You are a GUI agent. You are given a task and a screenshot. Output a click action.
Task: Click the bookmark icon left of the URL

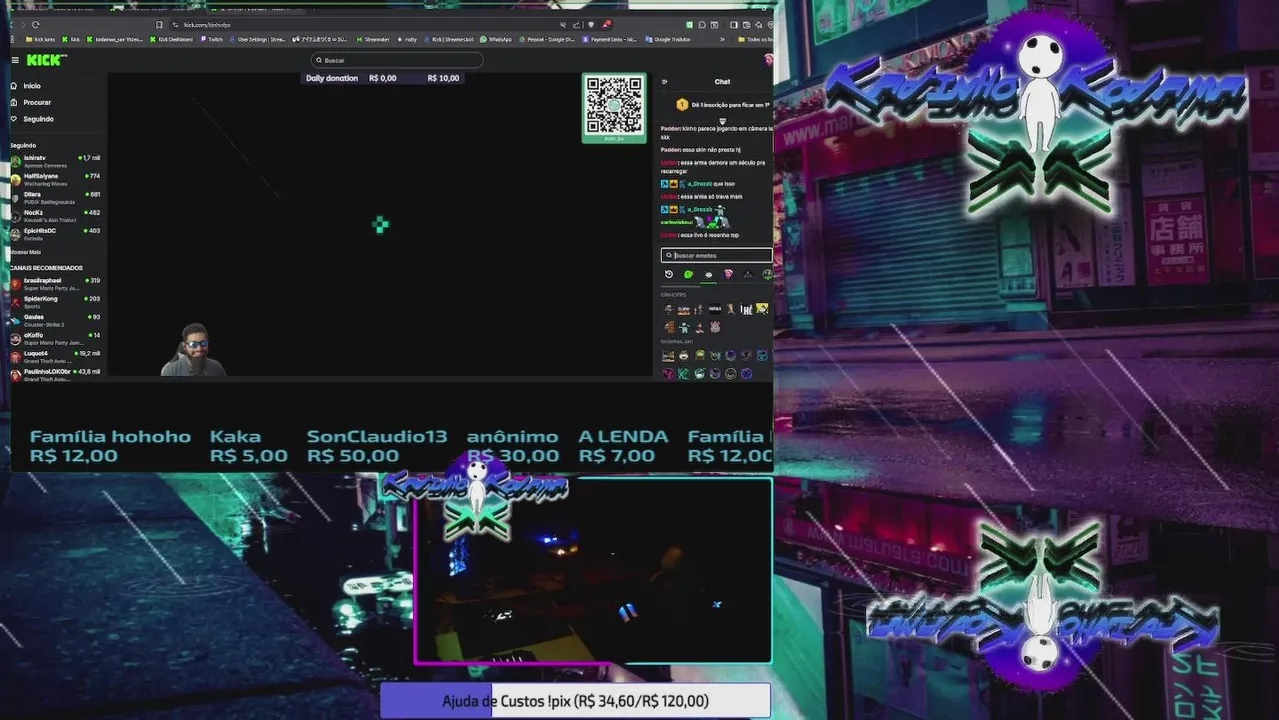pos(159,24)
